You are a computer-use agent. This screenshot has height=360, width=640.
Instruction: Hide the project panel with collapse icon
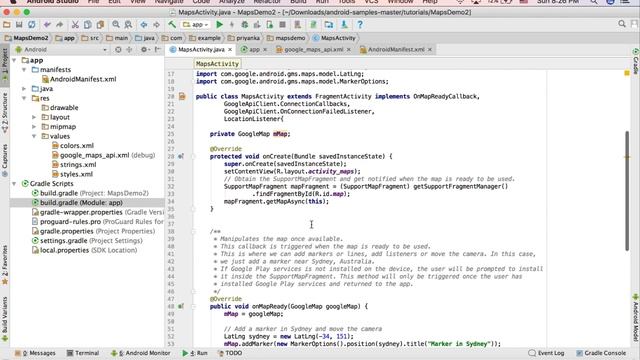[x=158, y=49]
